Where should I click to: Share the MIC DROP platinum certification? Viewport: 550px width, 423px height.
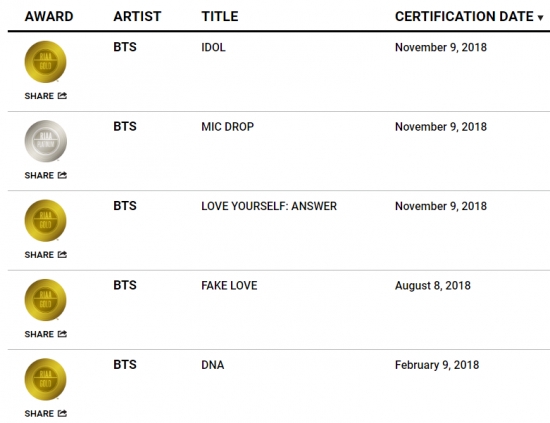46,175
